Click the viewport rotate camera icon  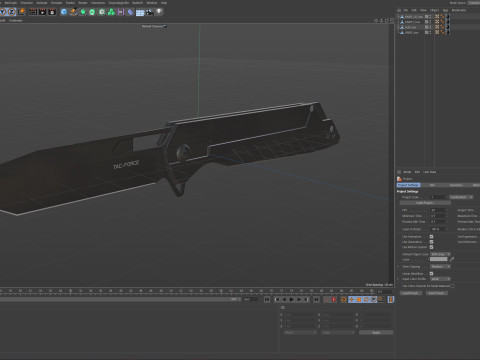coord(387,21)
